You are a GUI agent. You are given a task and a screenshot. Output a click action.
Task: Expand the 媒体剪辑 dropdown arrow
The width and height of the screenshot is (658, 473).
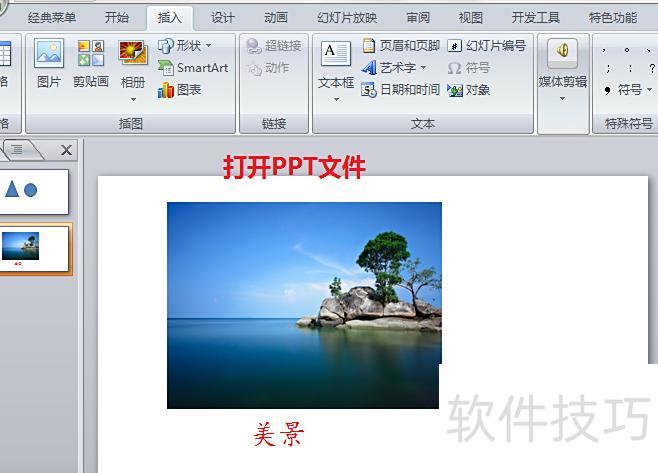click(x=562, y=99)
